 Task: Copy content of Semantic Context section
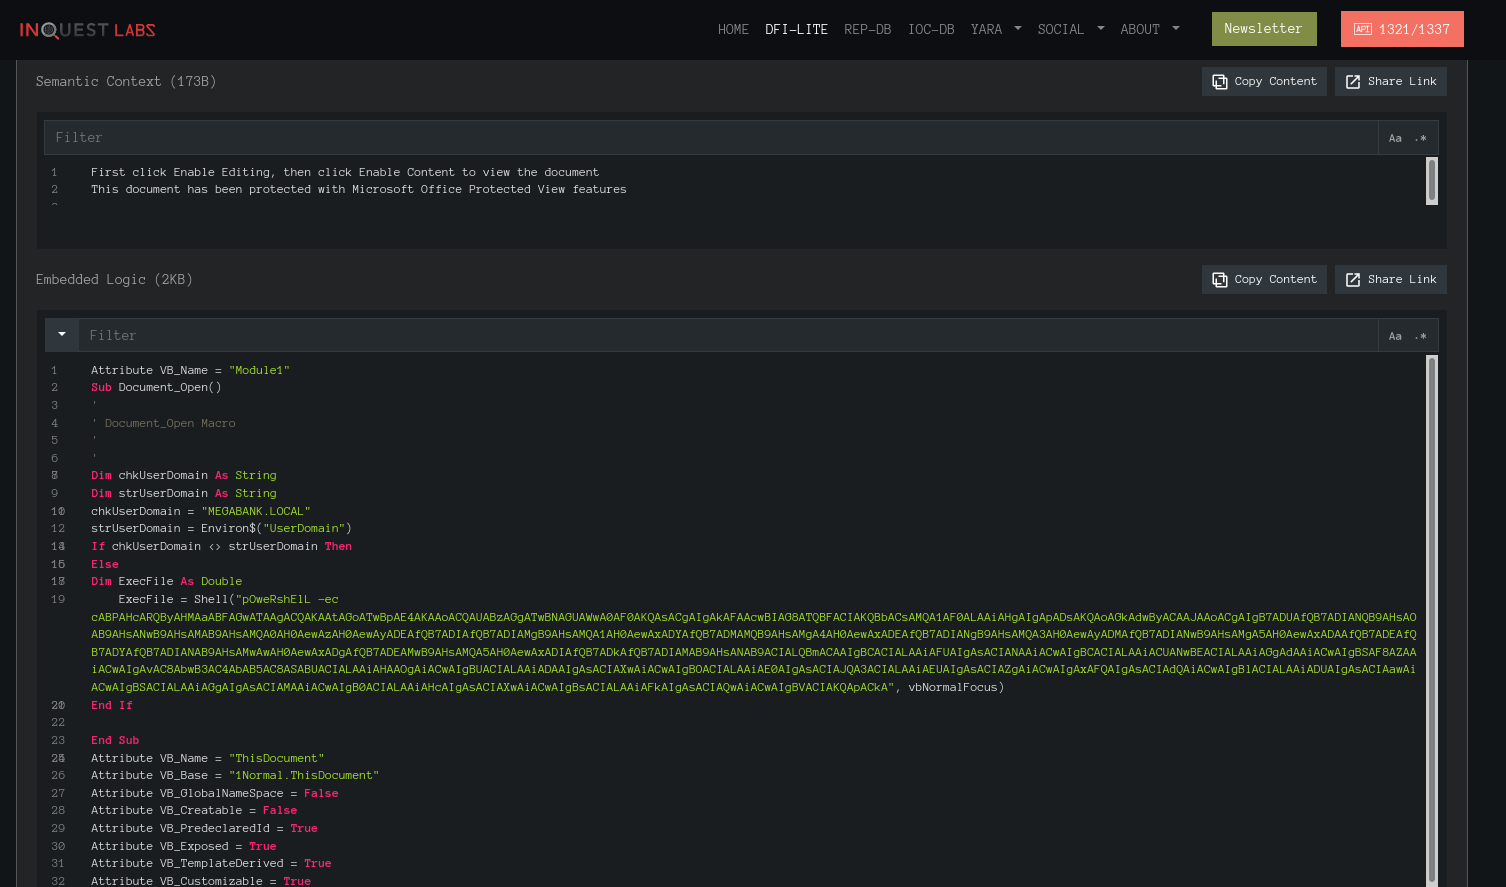pos(1264,82)
